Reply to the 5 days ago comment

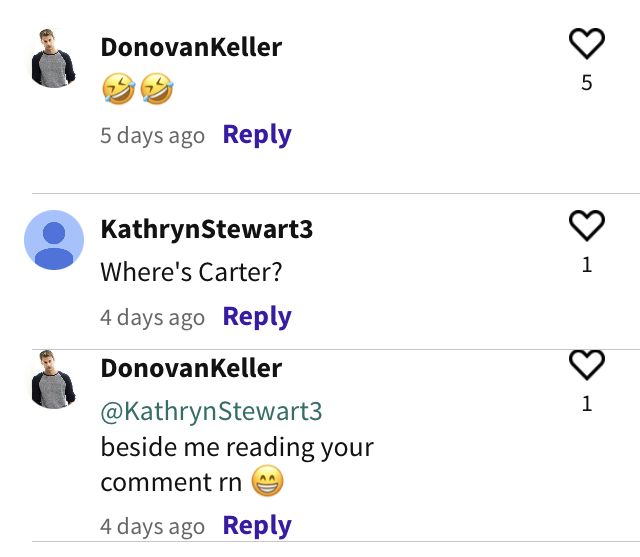point(257,135)
